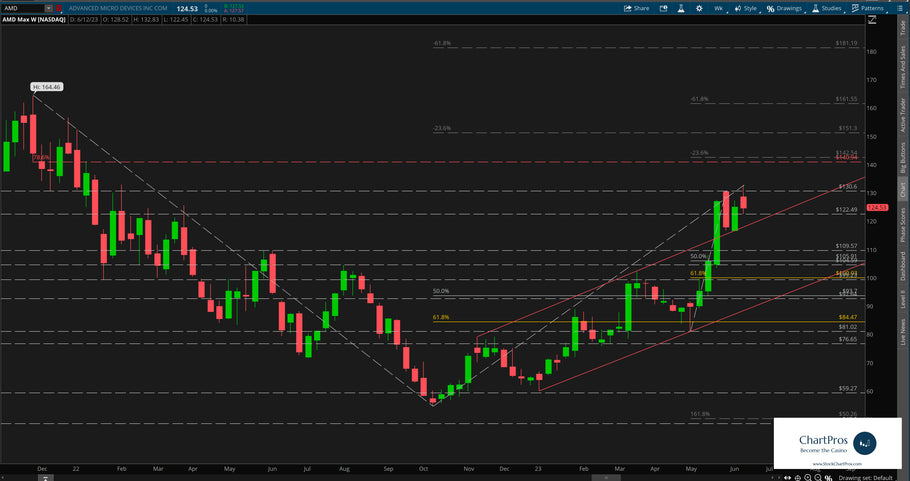The image size is (910, 481).
Task: Click the $81.02 price level label
Action: (848, 327)
